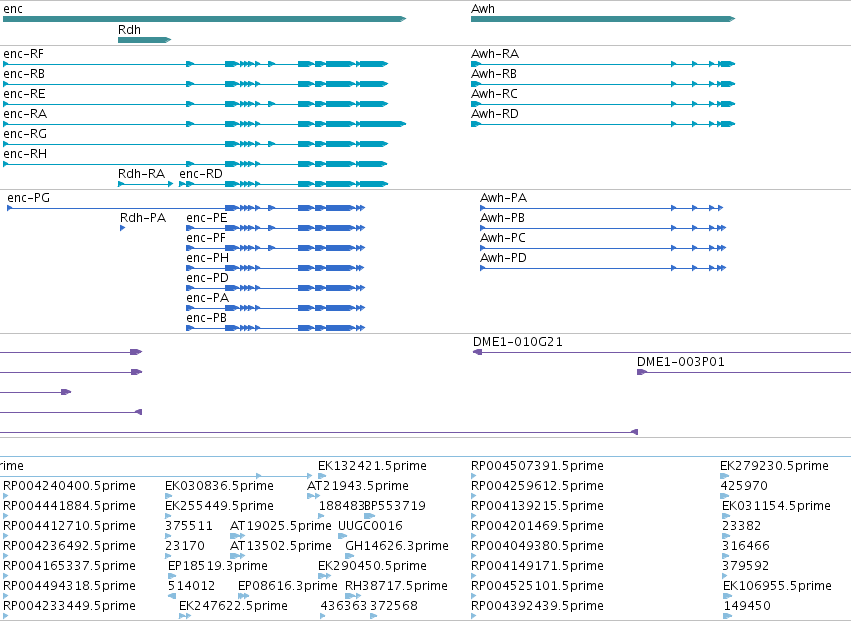This screenshot has width=851, height=621.
Task: Select the UUGC0016 feature label
Action: click(x=370, y=526)
